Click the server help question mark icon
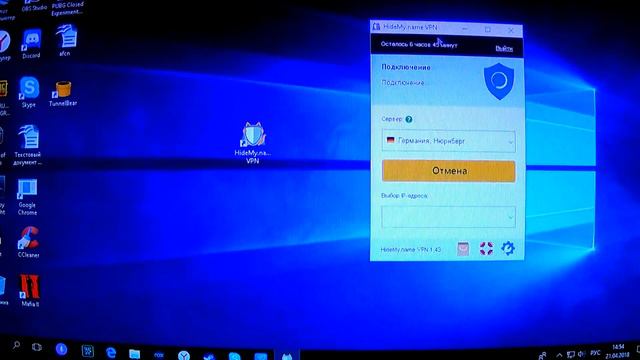 pos(409,119)
